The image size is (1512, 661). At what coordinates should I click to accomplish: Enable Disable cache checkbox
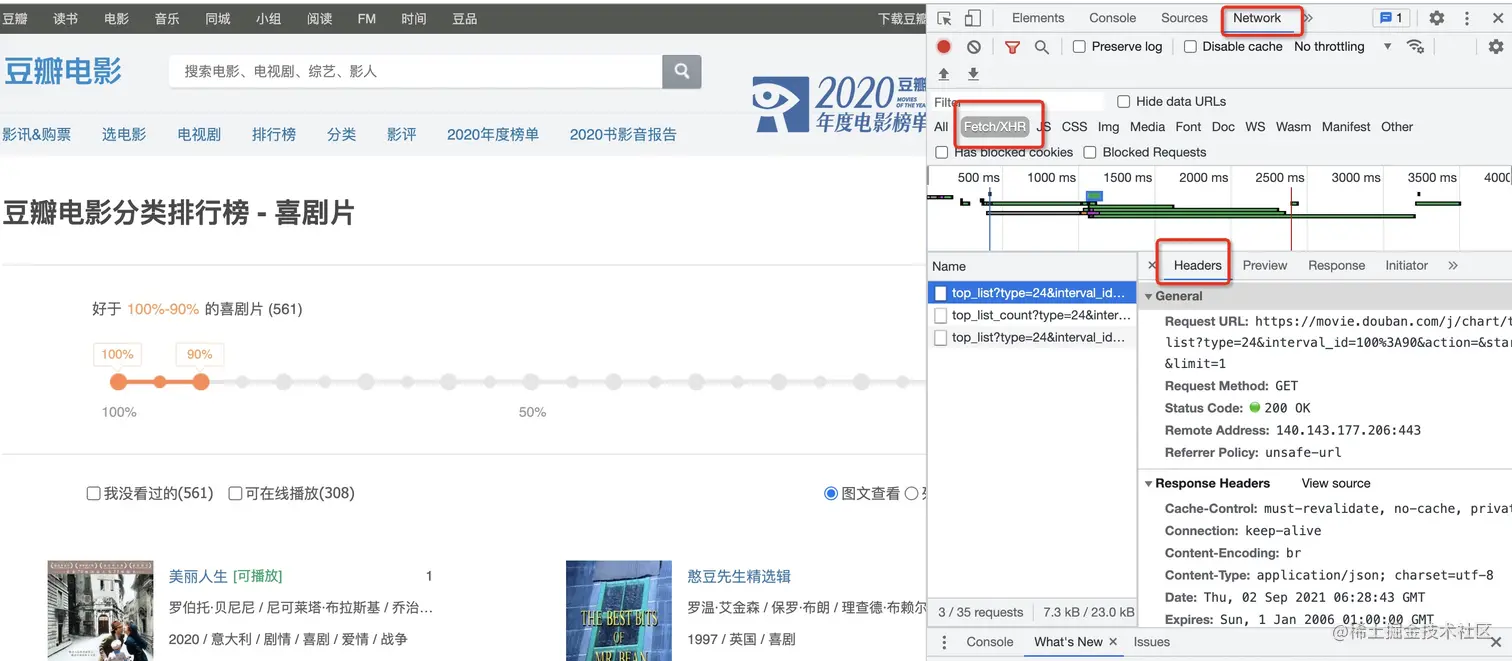tap(1190, 46)
